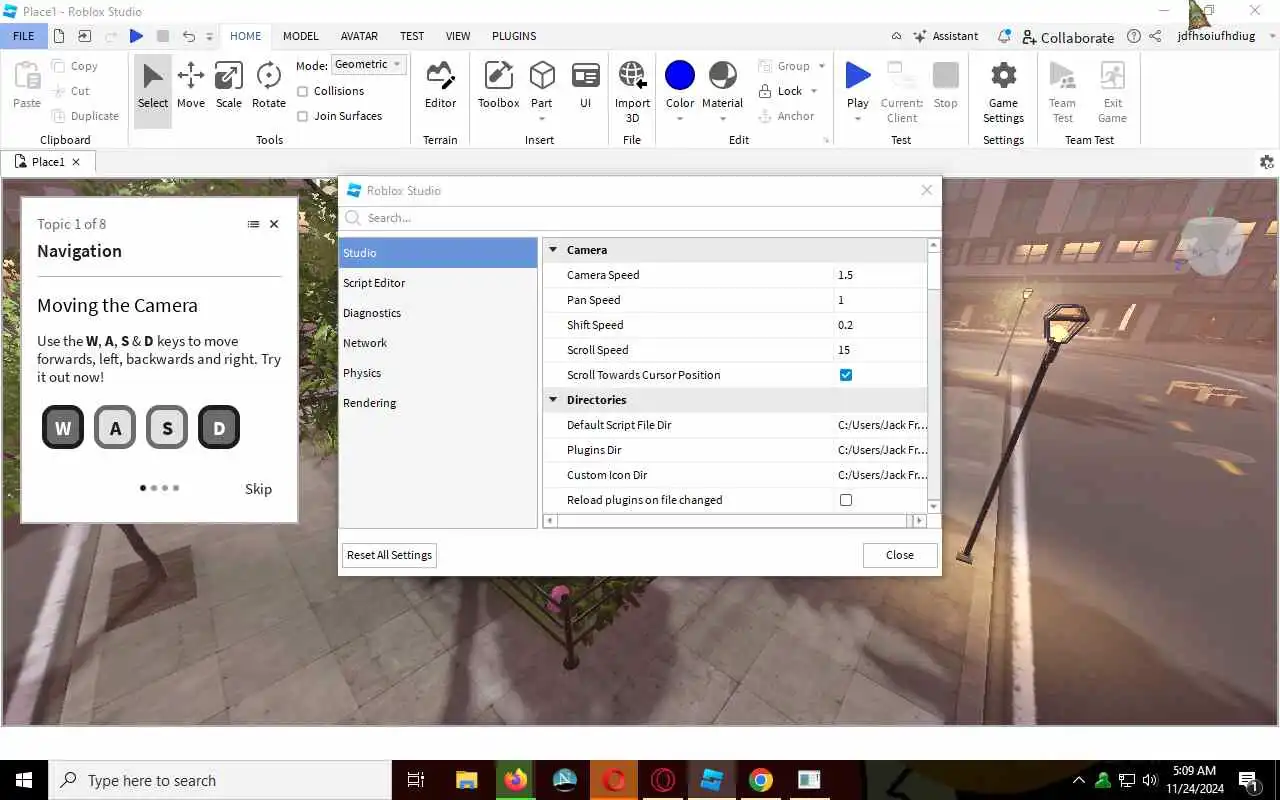Click the Windows taskbar search box
This screenshot has height=800, width=1280.
pos(221,780)
